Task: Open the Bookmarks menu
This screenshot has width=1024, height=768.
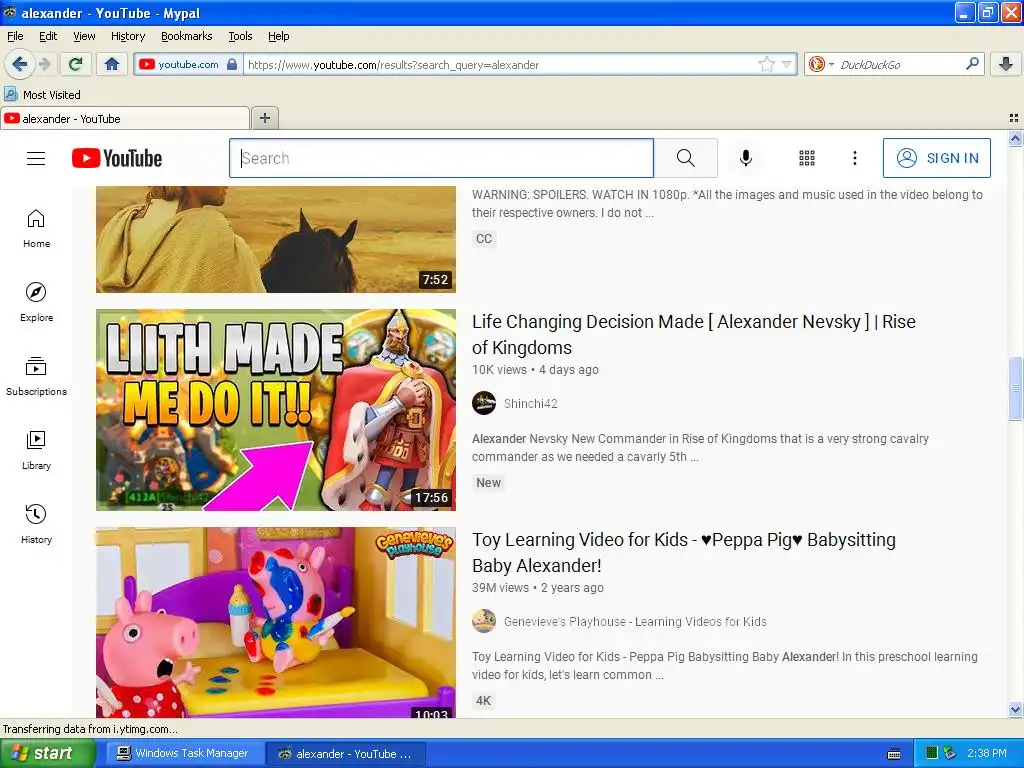Action: 186,36
